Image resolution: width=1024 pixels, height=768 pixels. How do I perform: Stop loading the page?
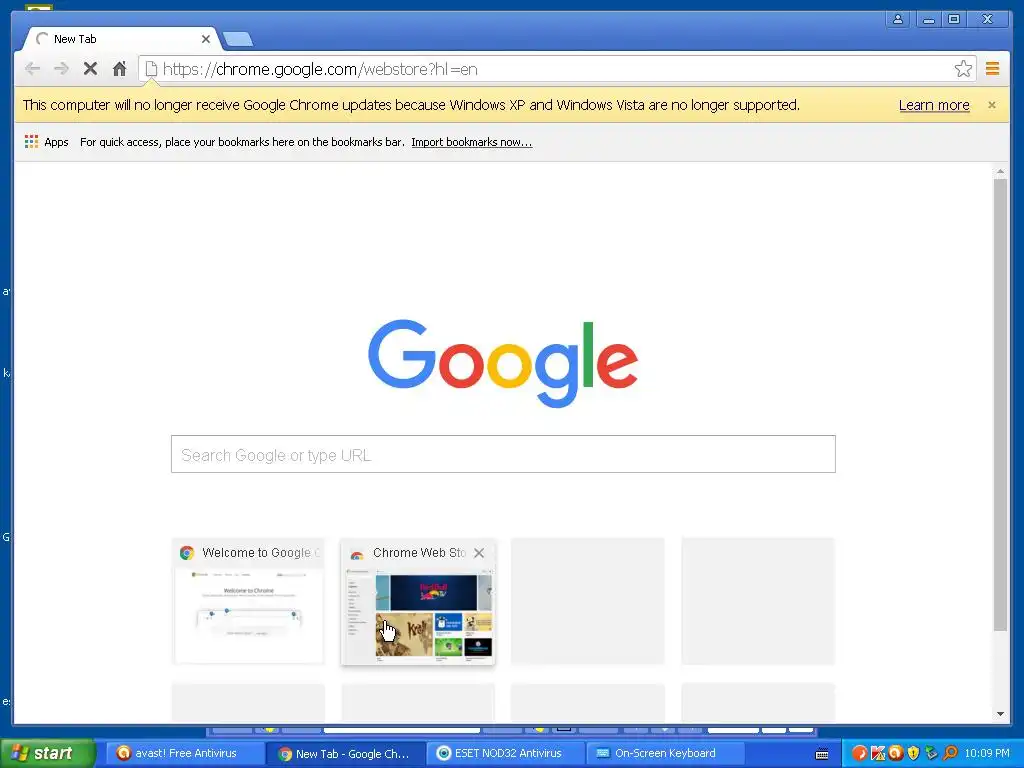click(x=90, y=69)
